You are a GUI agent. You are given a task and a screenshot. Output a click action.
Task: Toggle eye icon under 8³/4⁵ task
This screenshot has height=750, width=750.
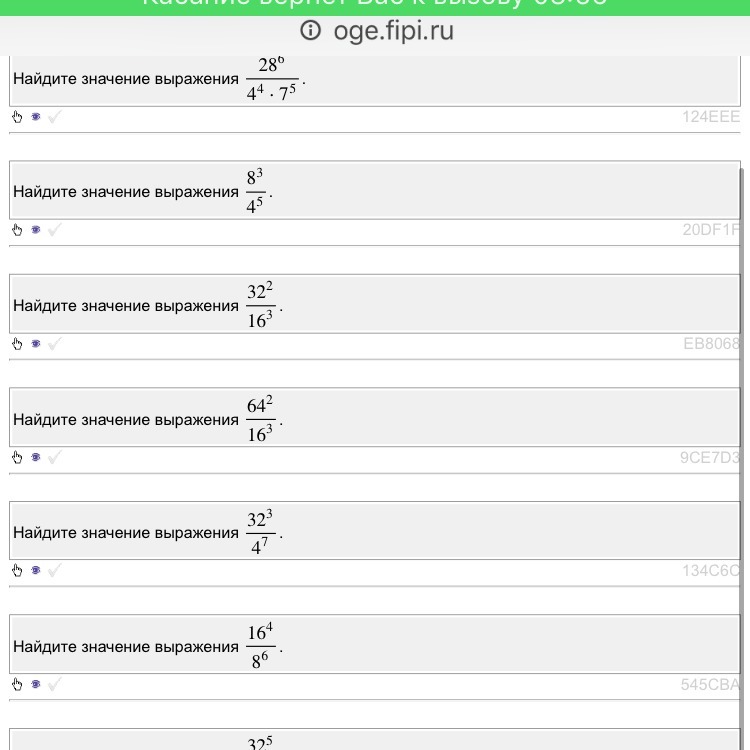click(36, 230)
